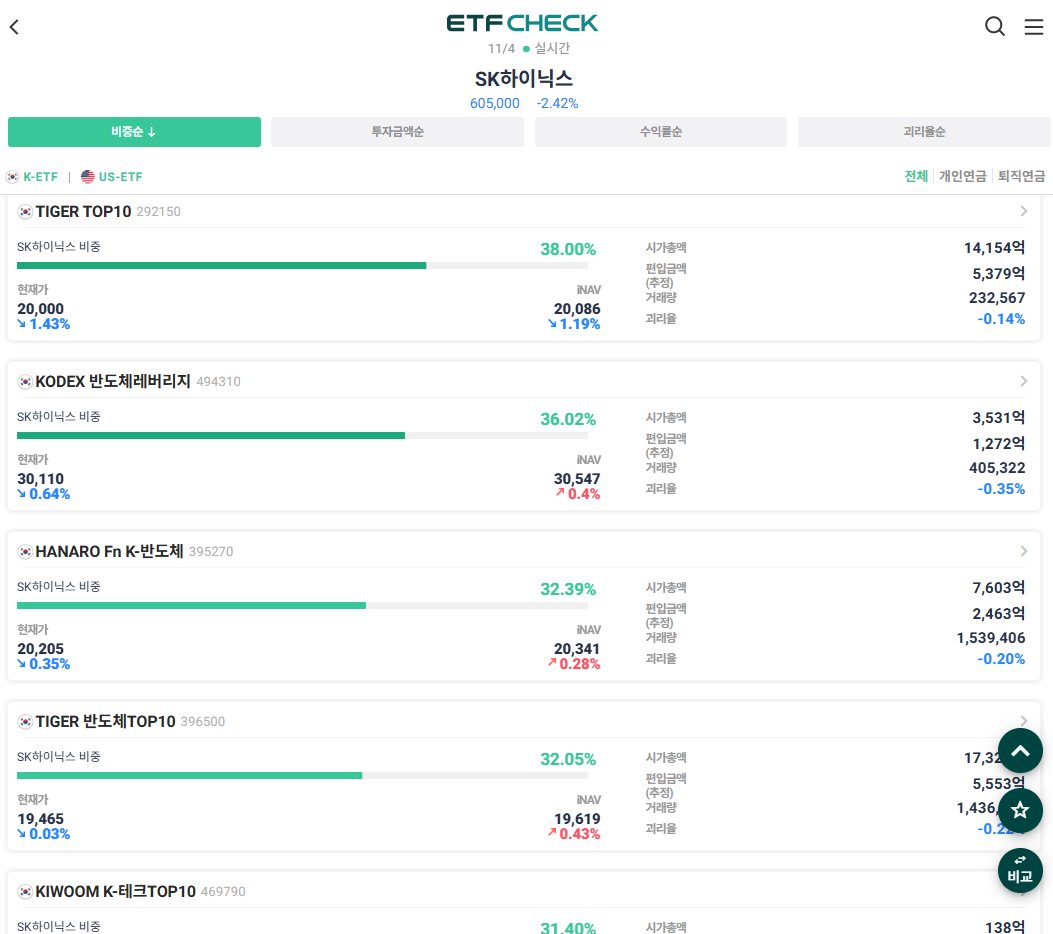Switch to K-ETF list
Image resolution: width=1053 pixels, height=934 pixels.
pyautogui.click(x=40, y=177)
